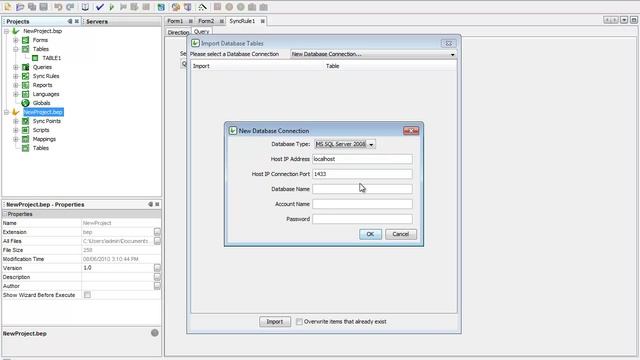Close the Projects panel

click(x=77, y=21)
